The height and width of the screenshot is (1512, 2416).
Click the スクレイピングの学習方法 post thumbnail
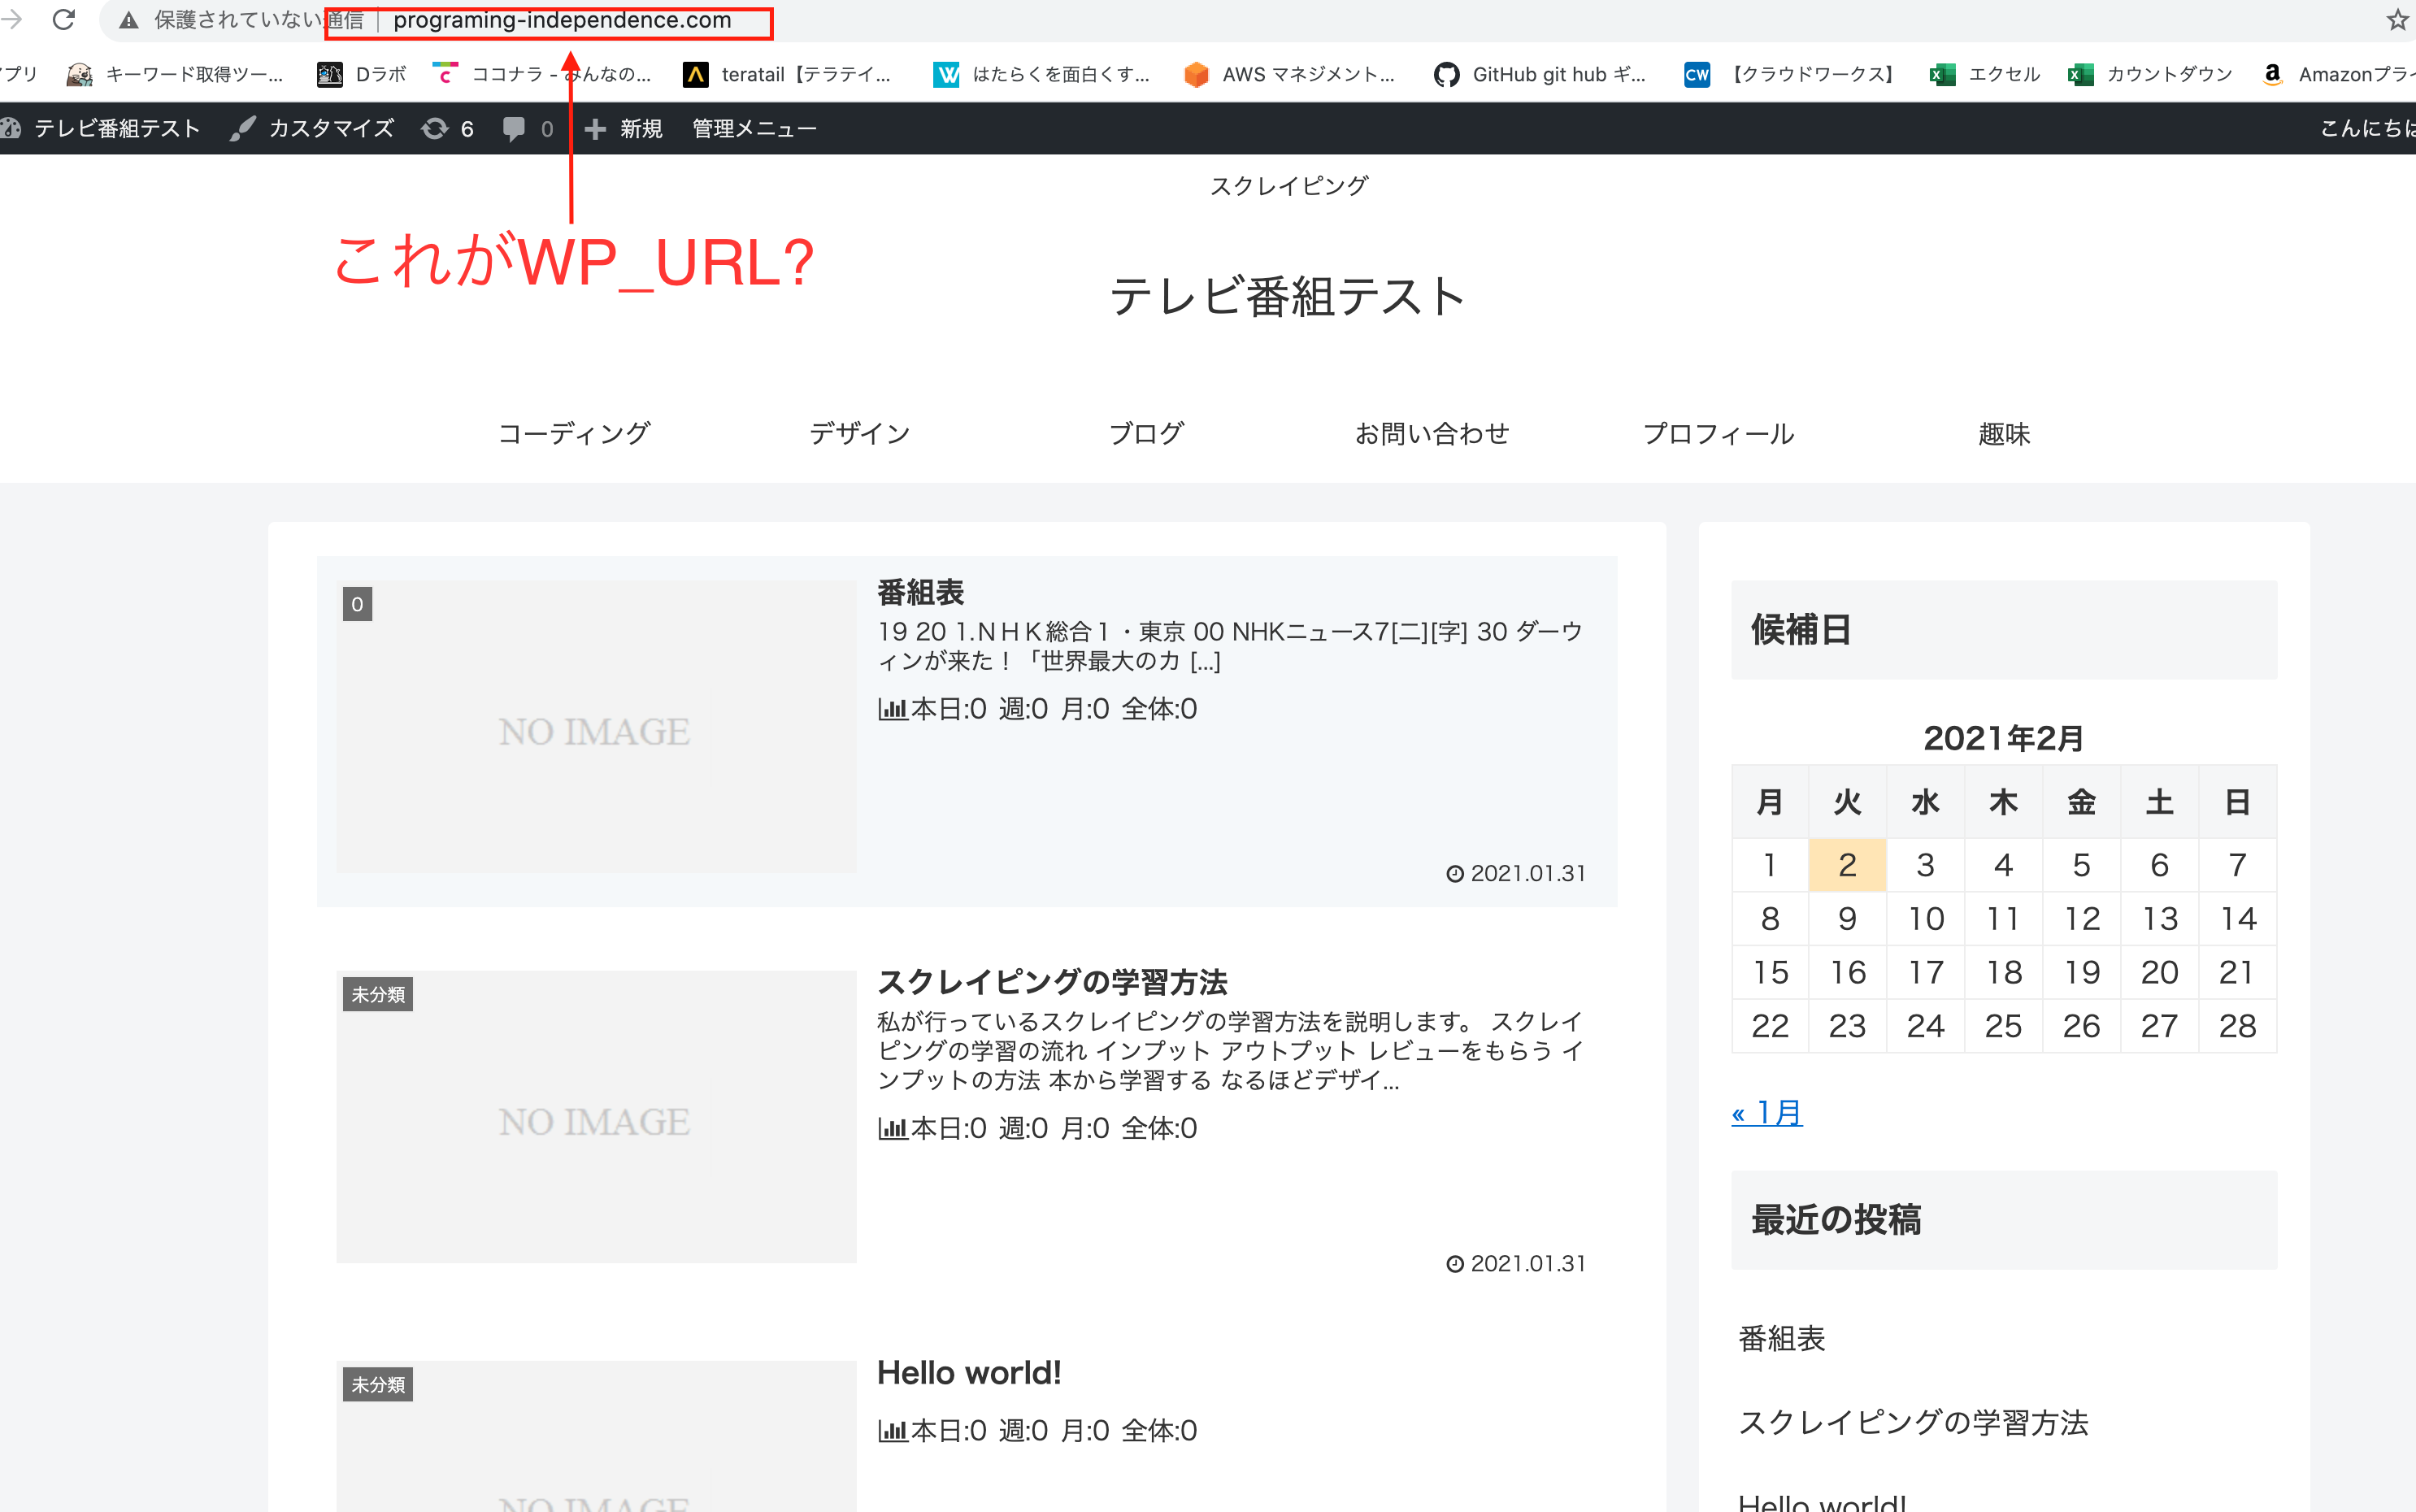pos(596,1117)
